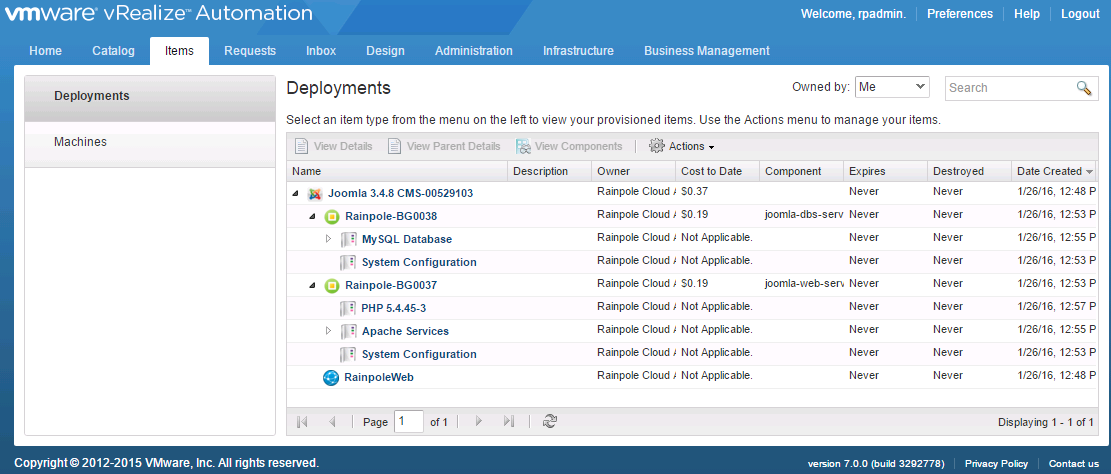
Task: Select the Items tab
Action: coord(179,51)
